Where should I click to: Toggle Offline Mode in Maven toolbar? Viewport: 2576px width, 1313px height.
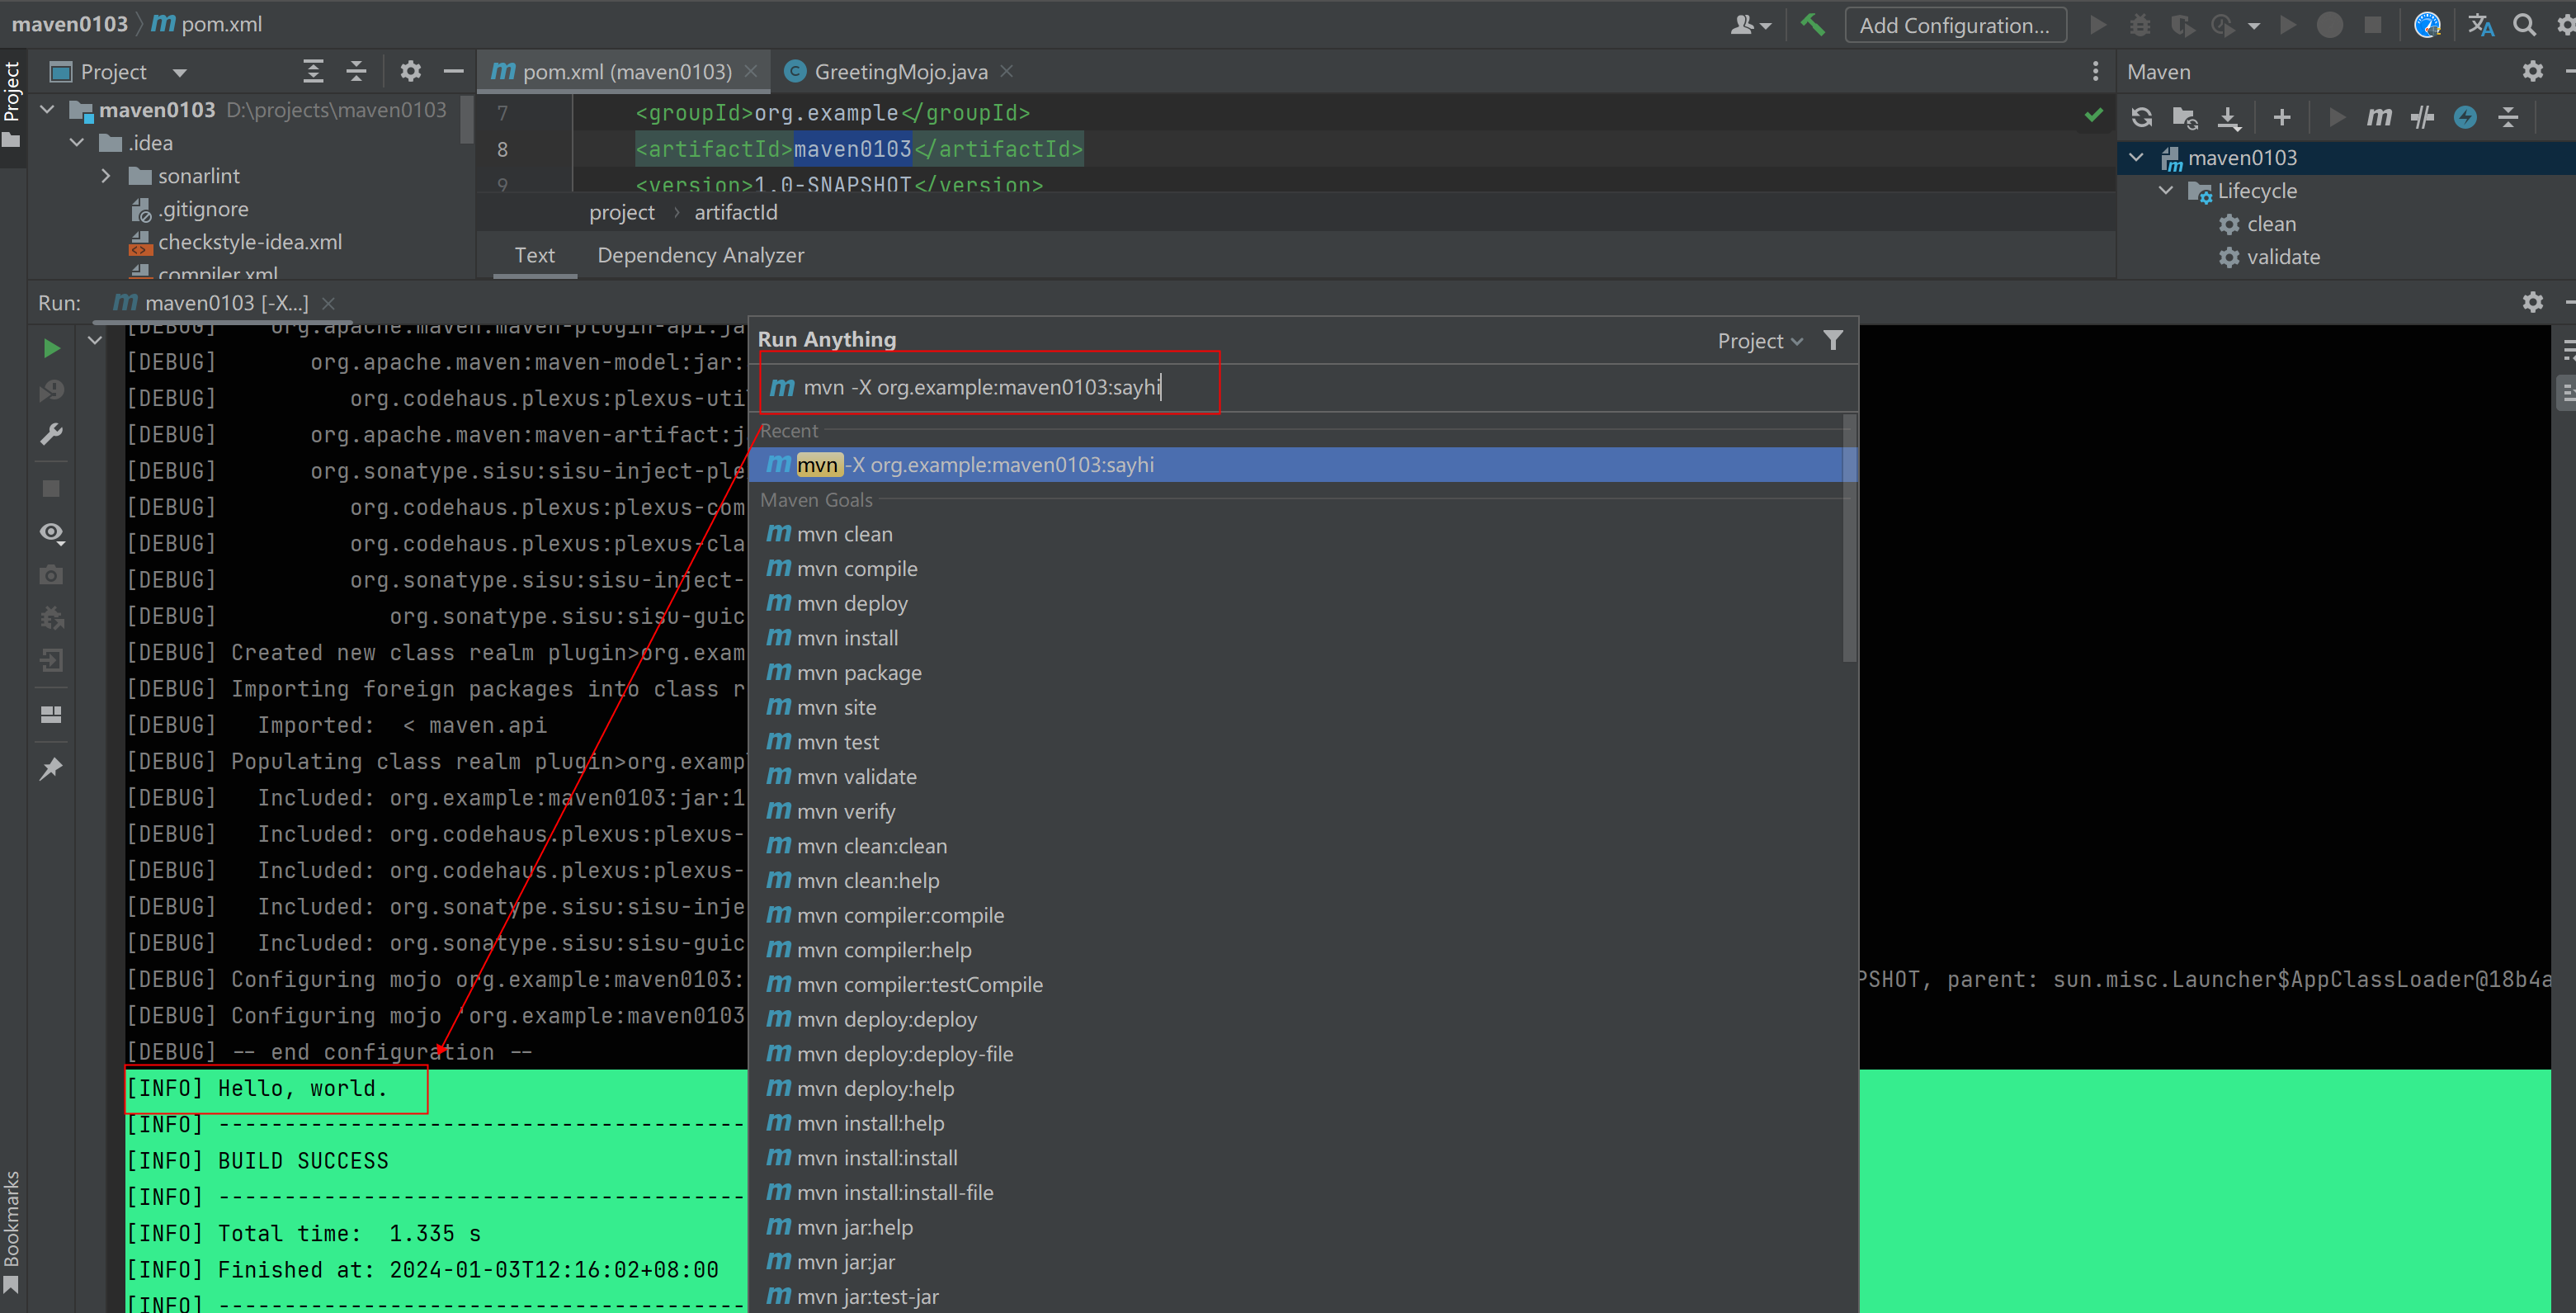pyautogui.click(x=2422, y=118)
